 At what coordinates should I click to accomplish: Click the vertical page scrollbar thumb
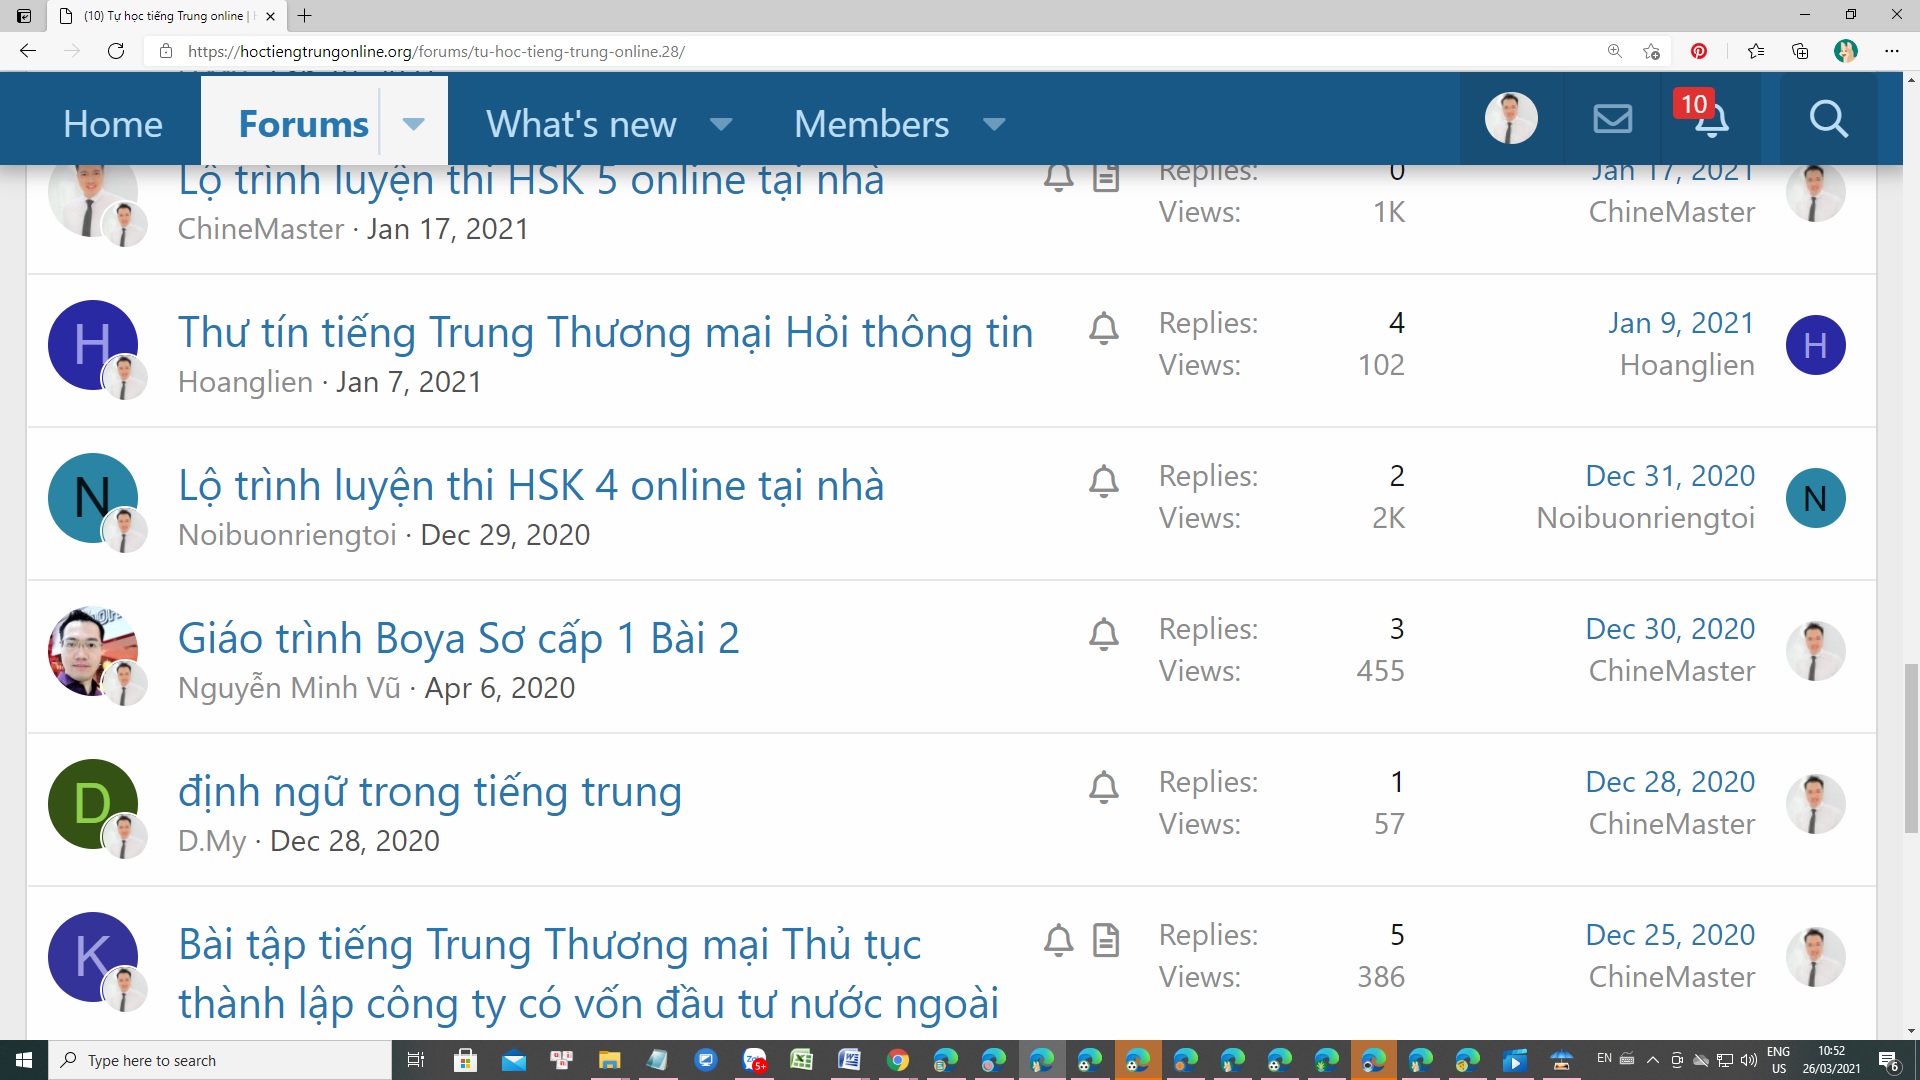[1911, 747]
